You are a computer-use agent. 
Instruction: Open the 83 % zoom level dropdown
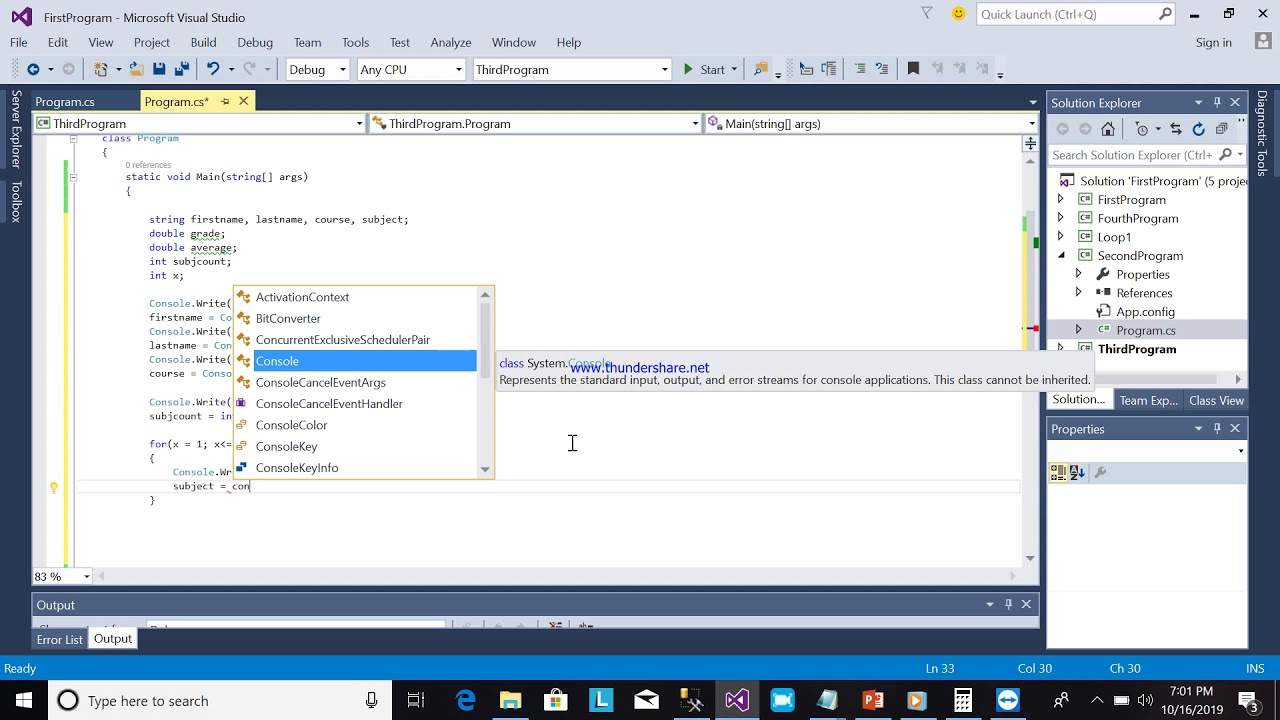coord(87,576)
